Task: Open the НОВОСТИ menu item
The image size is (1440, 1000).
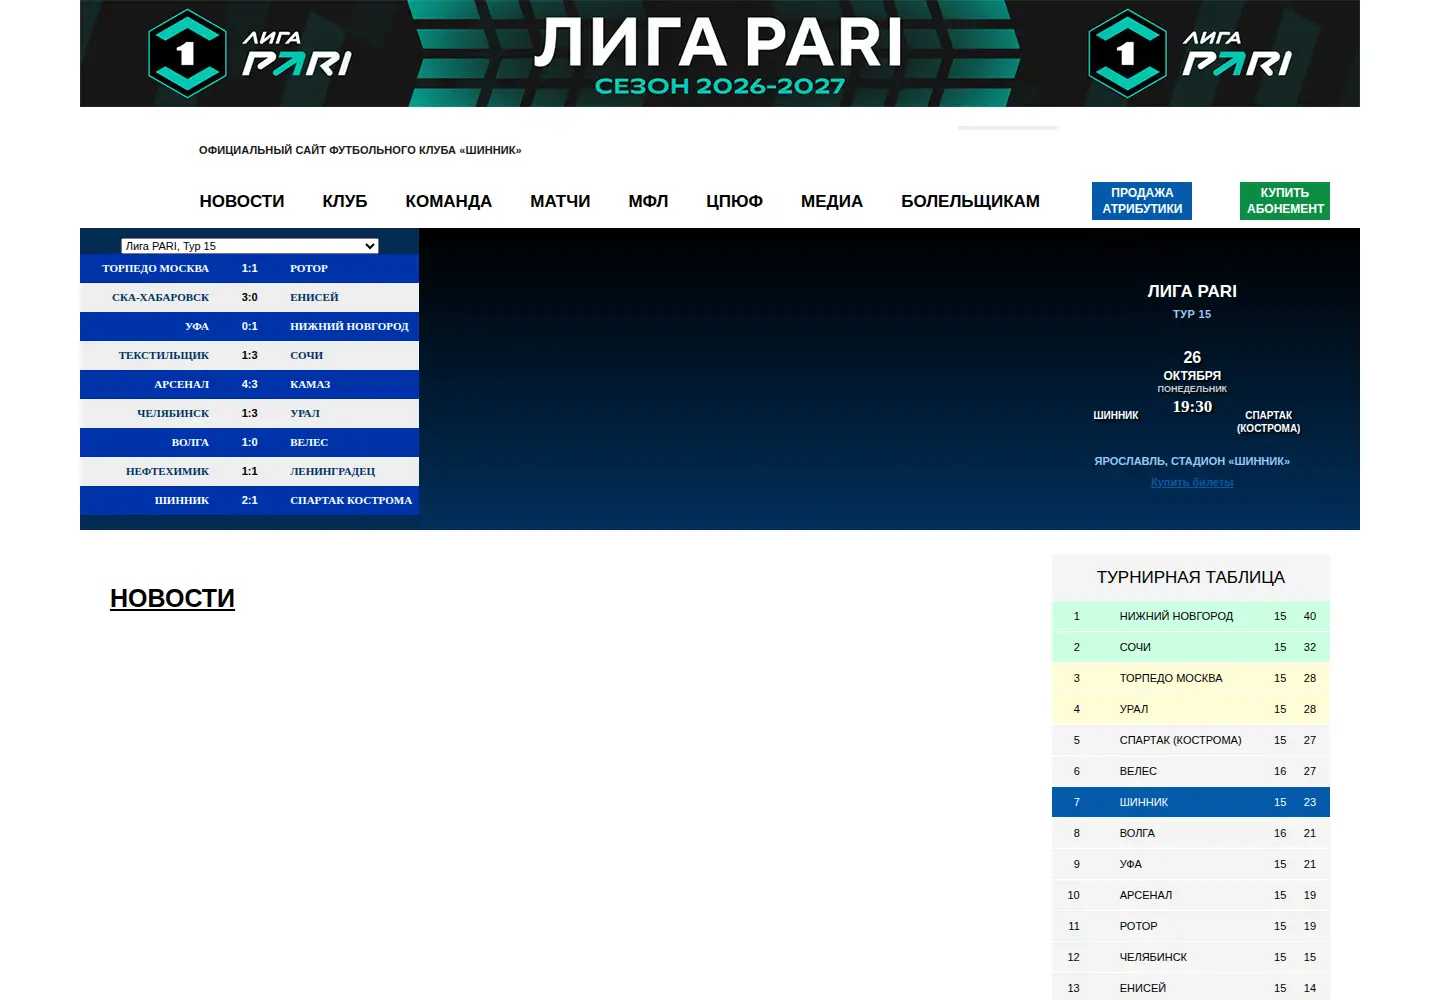Action: coord(242,201)
